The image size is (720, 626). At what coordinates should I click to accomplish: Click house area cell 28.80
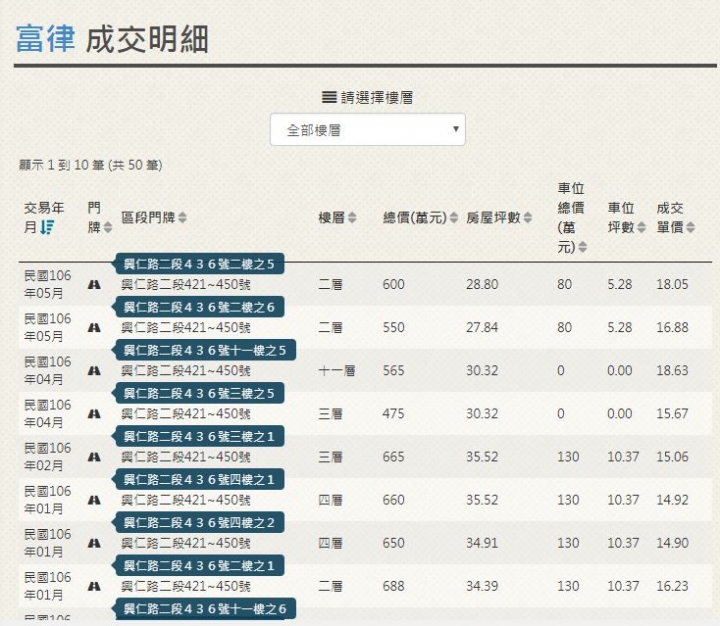click(482, 284)
